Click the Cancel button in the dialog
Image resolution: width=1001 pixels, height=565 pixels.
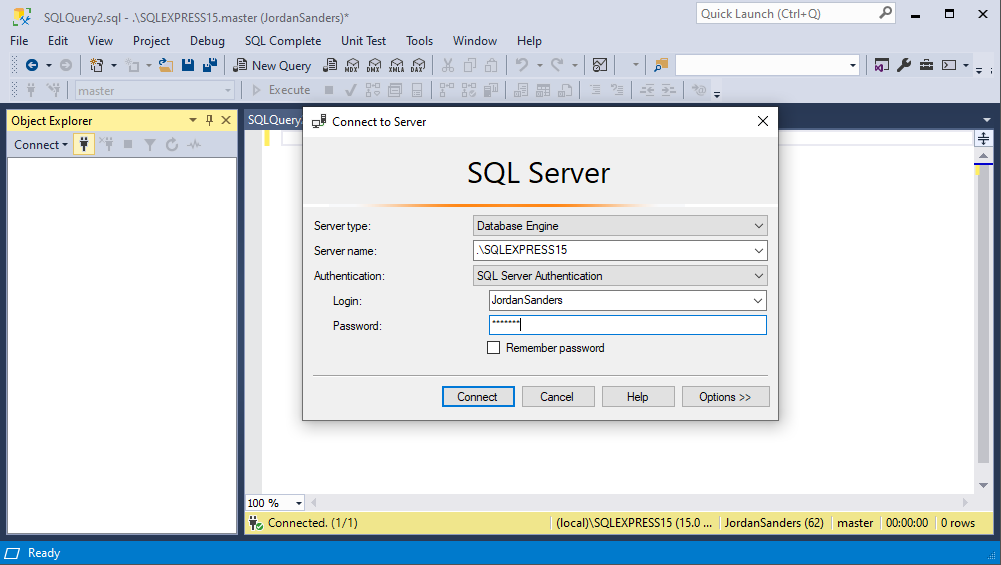[558, 396]
